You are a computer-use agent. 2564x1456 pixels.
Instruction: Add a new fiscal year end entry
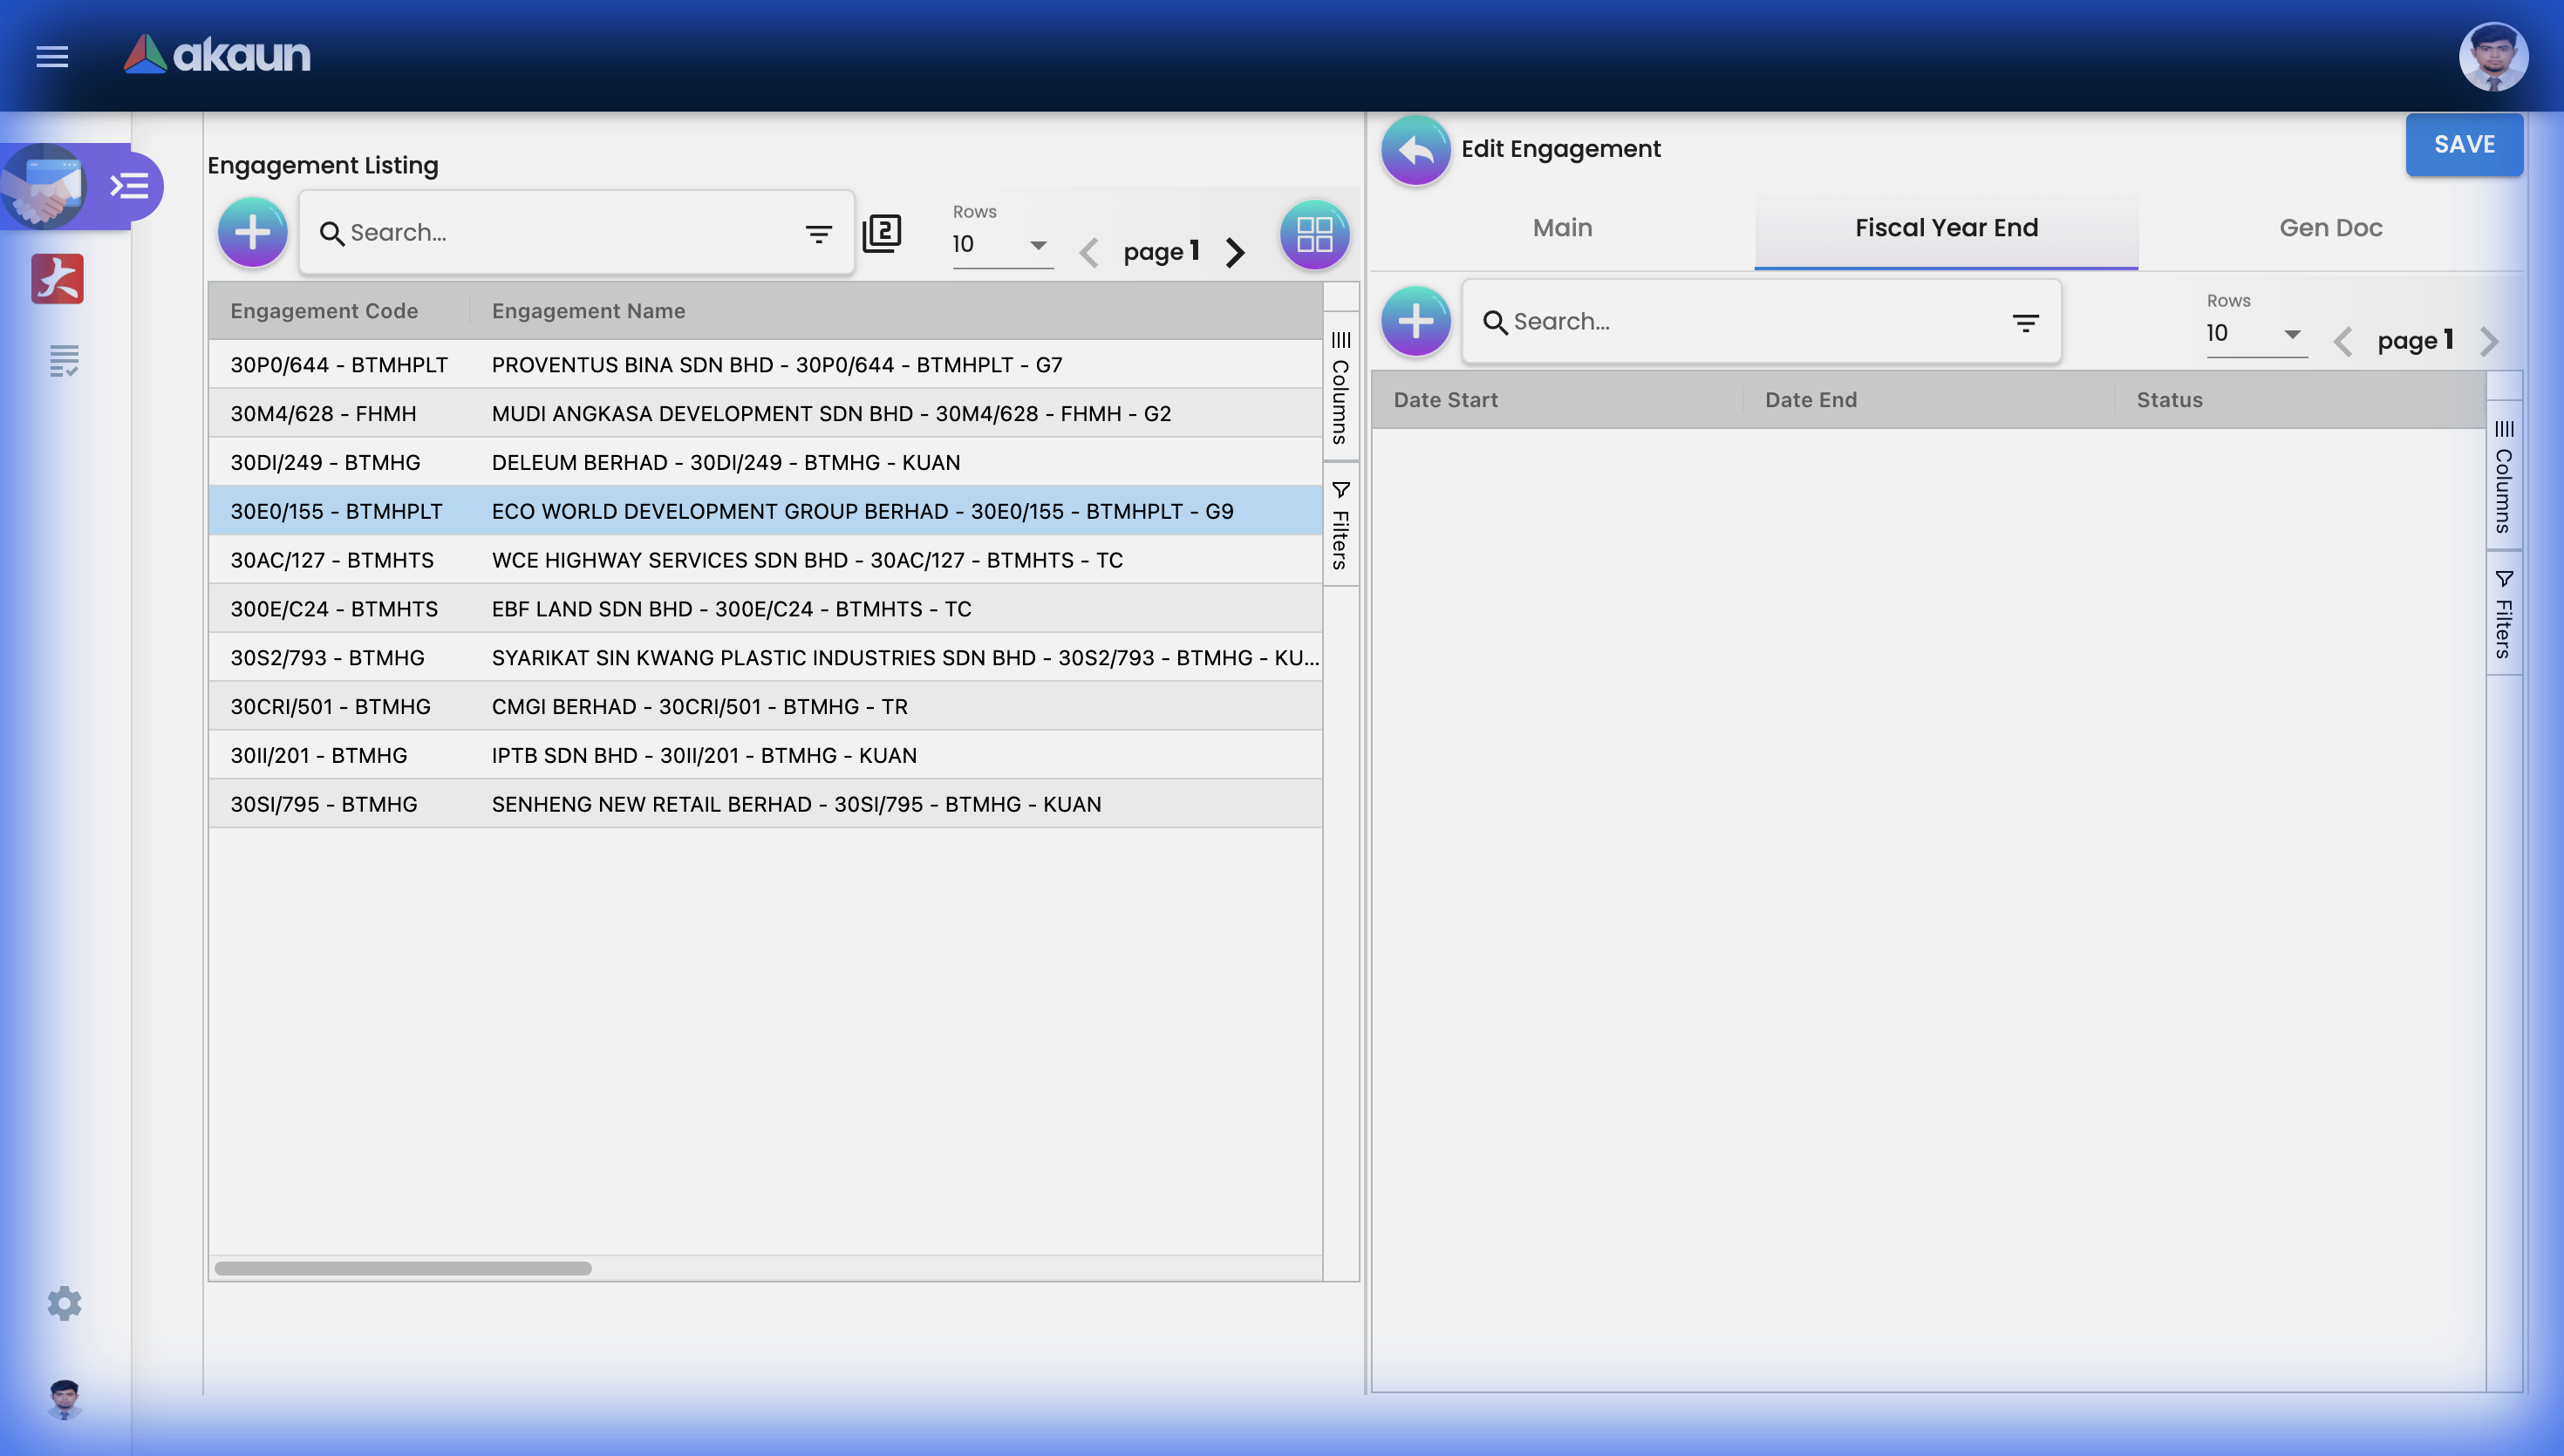click(x=1415, y=322)
